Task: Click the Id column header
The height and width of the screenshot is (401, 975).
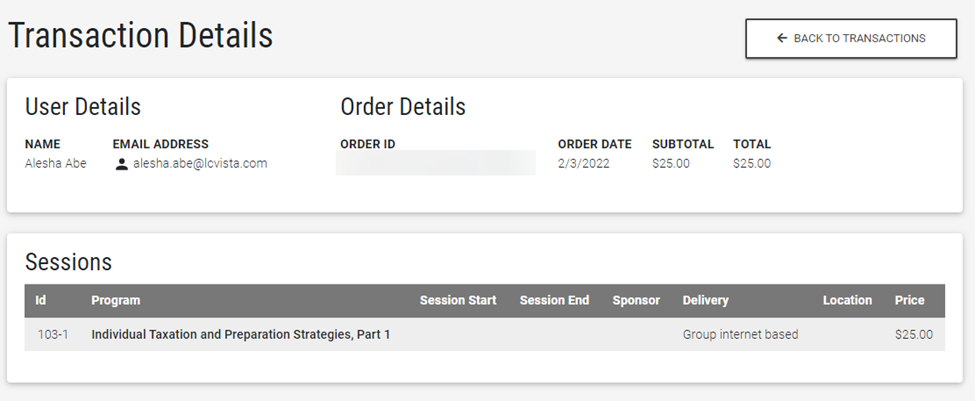Action: click(41, 300)
